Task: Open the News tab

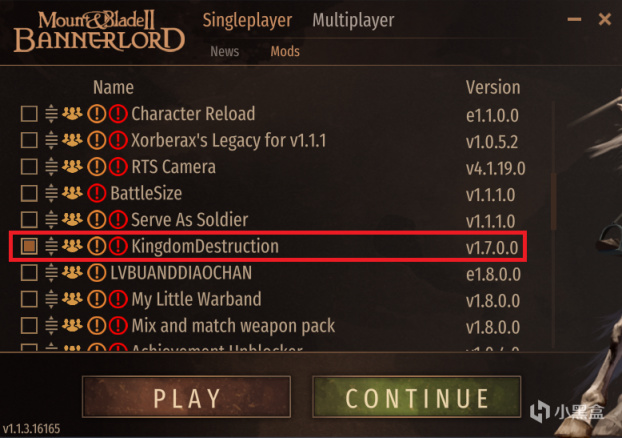Action: pos(225,52)
